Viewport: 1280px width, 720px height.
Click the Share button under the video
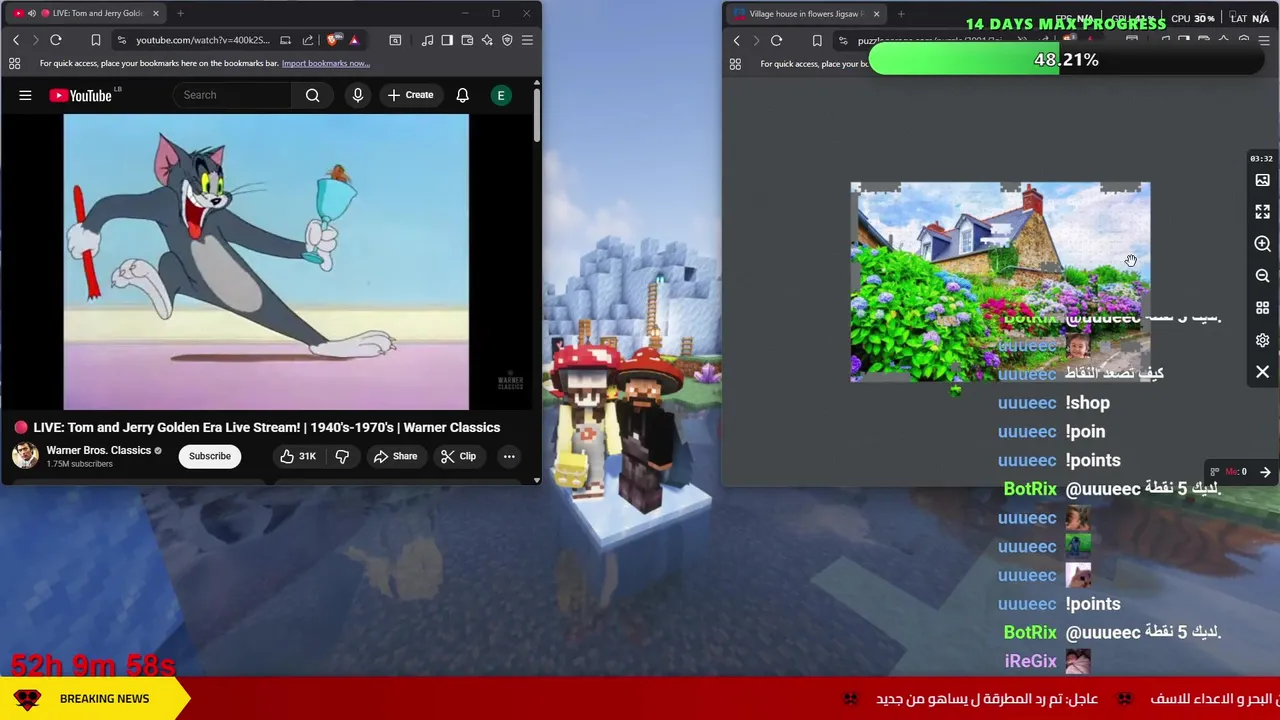tap(395, 456)
